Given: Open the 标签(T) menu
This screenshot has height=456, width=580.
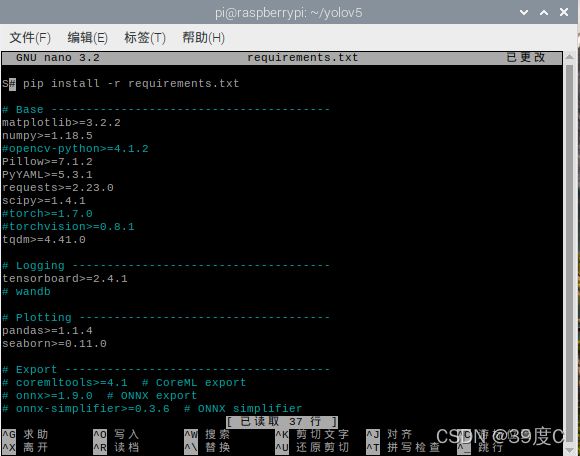Looking at the screenshot, I should (145, 37).
